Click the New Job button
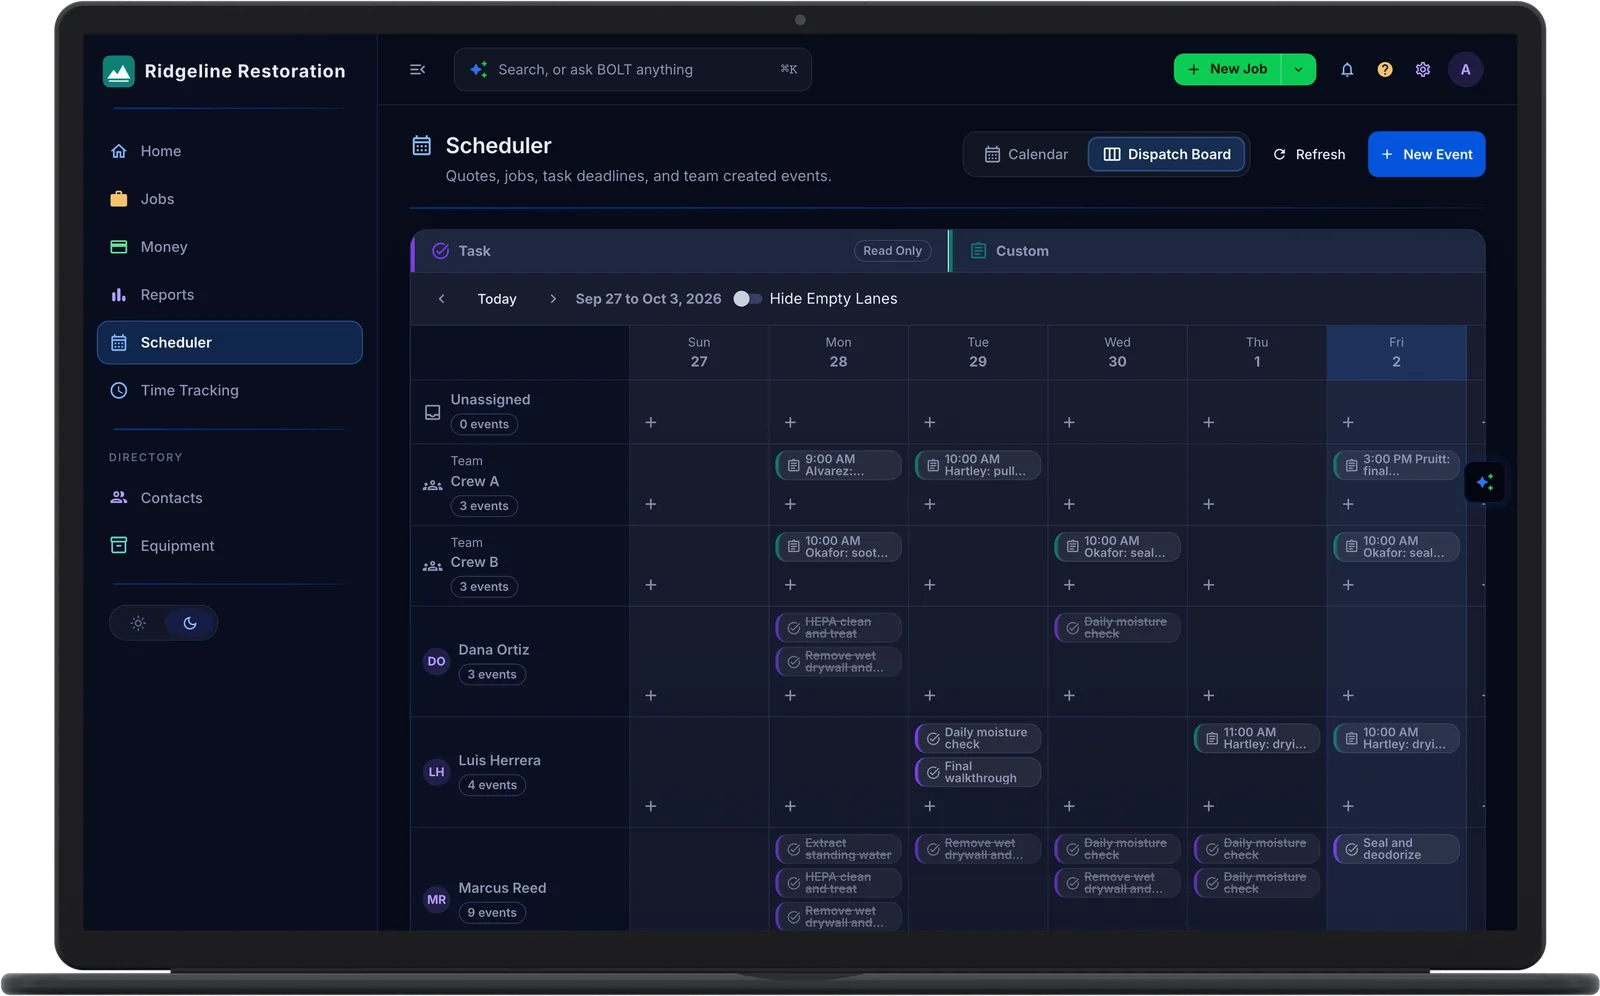The width and height of the screenshot is (1600, 996). (1228, 69)
